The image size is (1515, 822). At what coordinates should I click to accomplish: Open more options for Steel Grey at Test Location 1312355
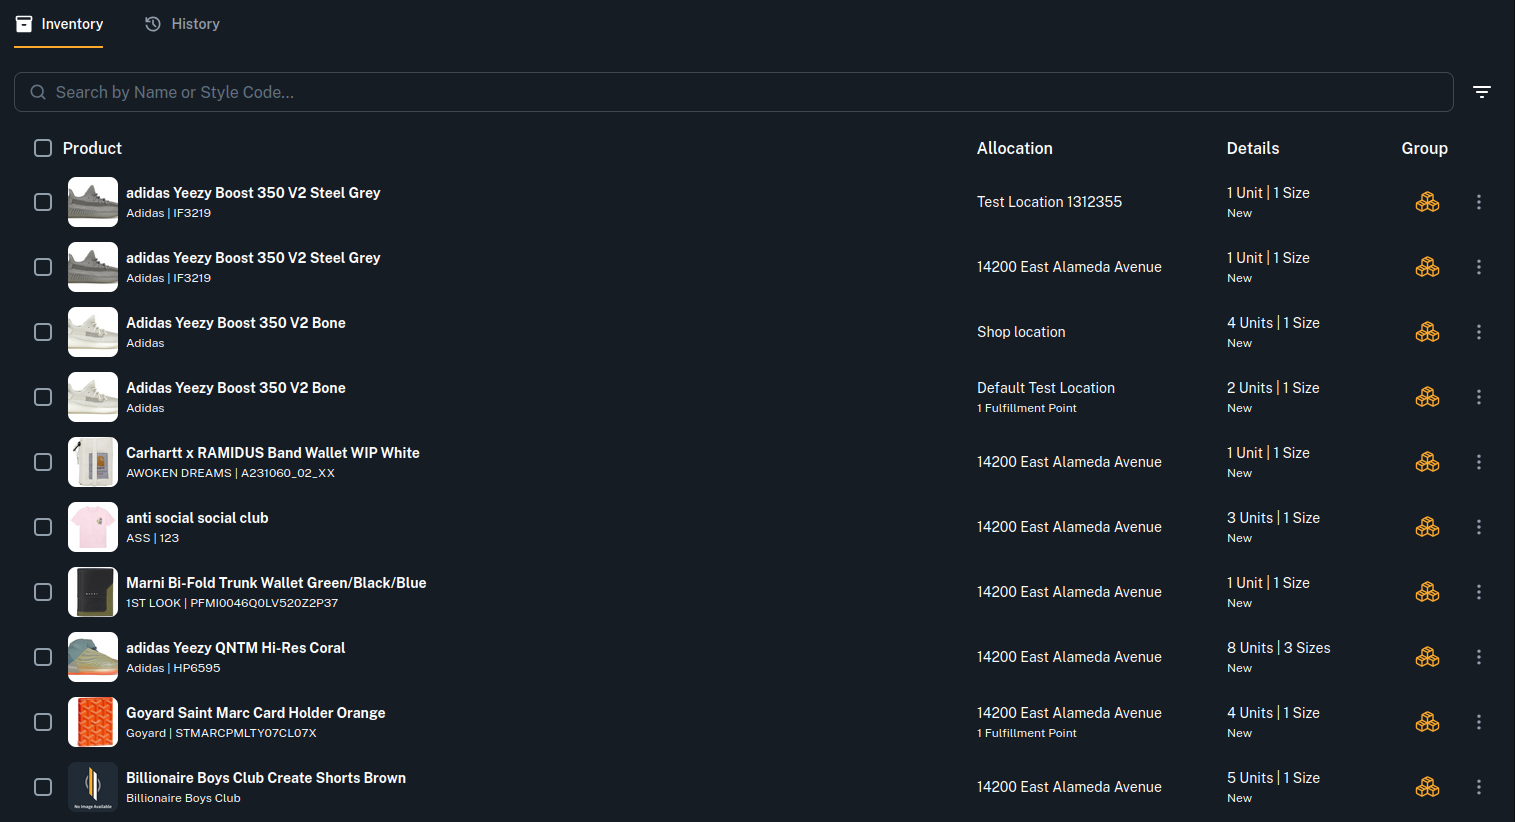(1479, 202)
